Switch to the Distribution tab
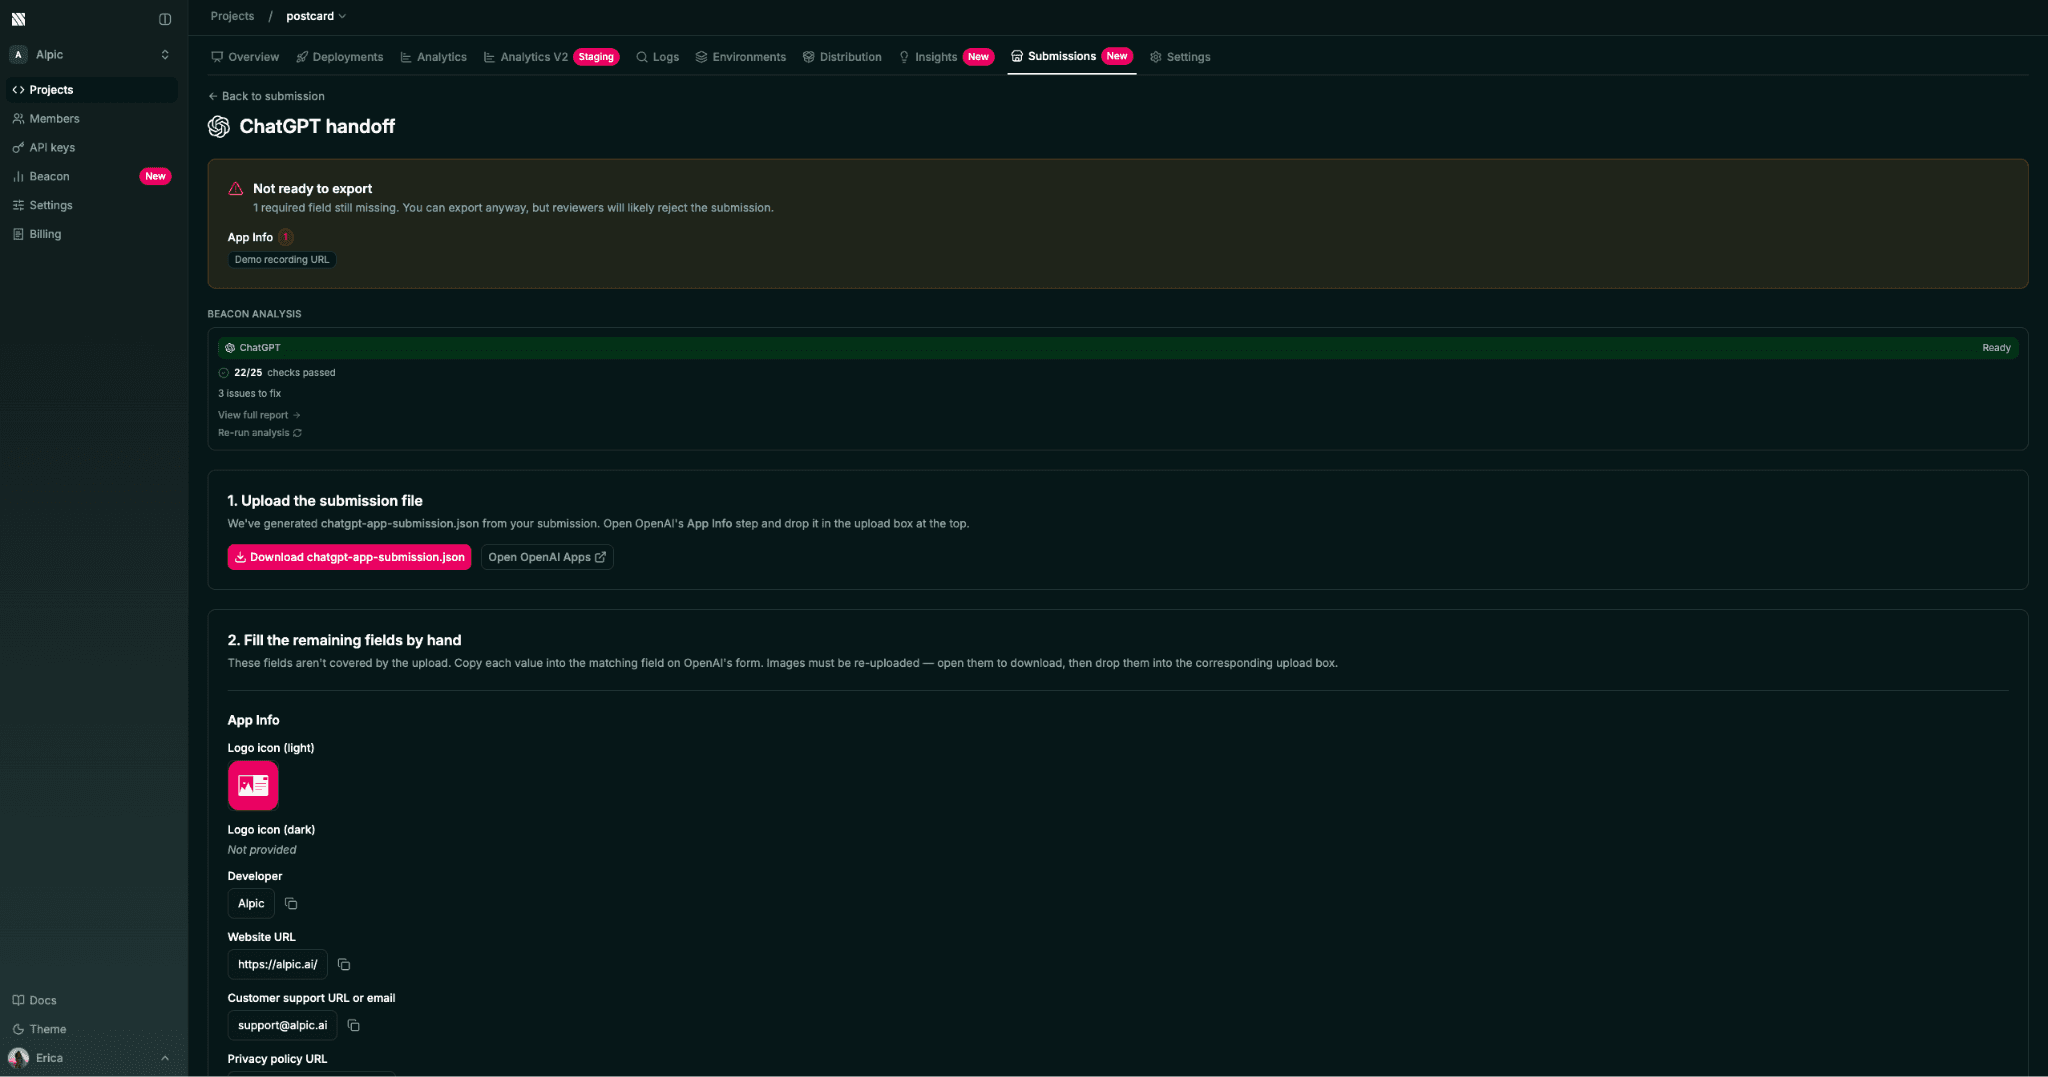Image resolution: width=2048 pixels, height=1077 pixels. (x=842, y=57)
